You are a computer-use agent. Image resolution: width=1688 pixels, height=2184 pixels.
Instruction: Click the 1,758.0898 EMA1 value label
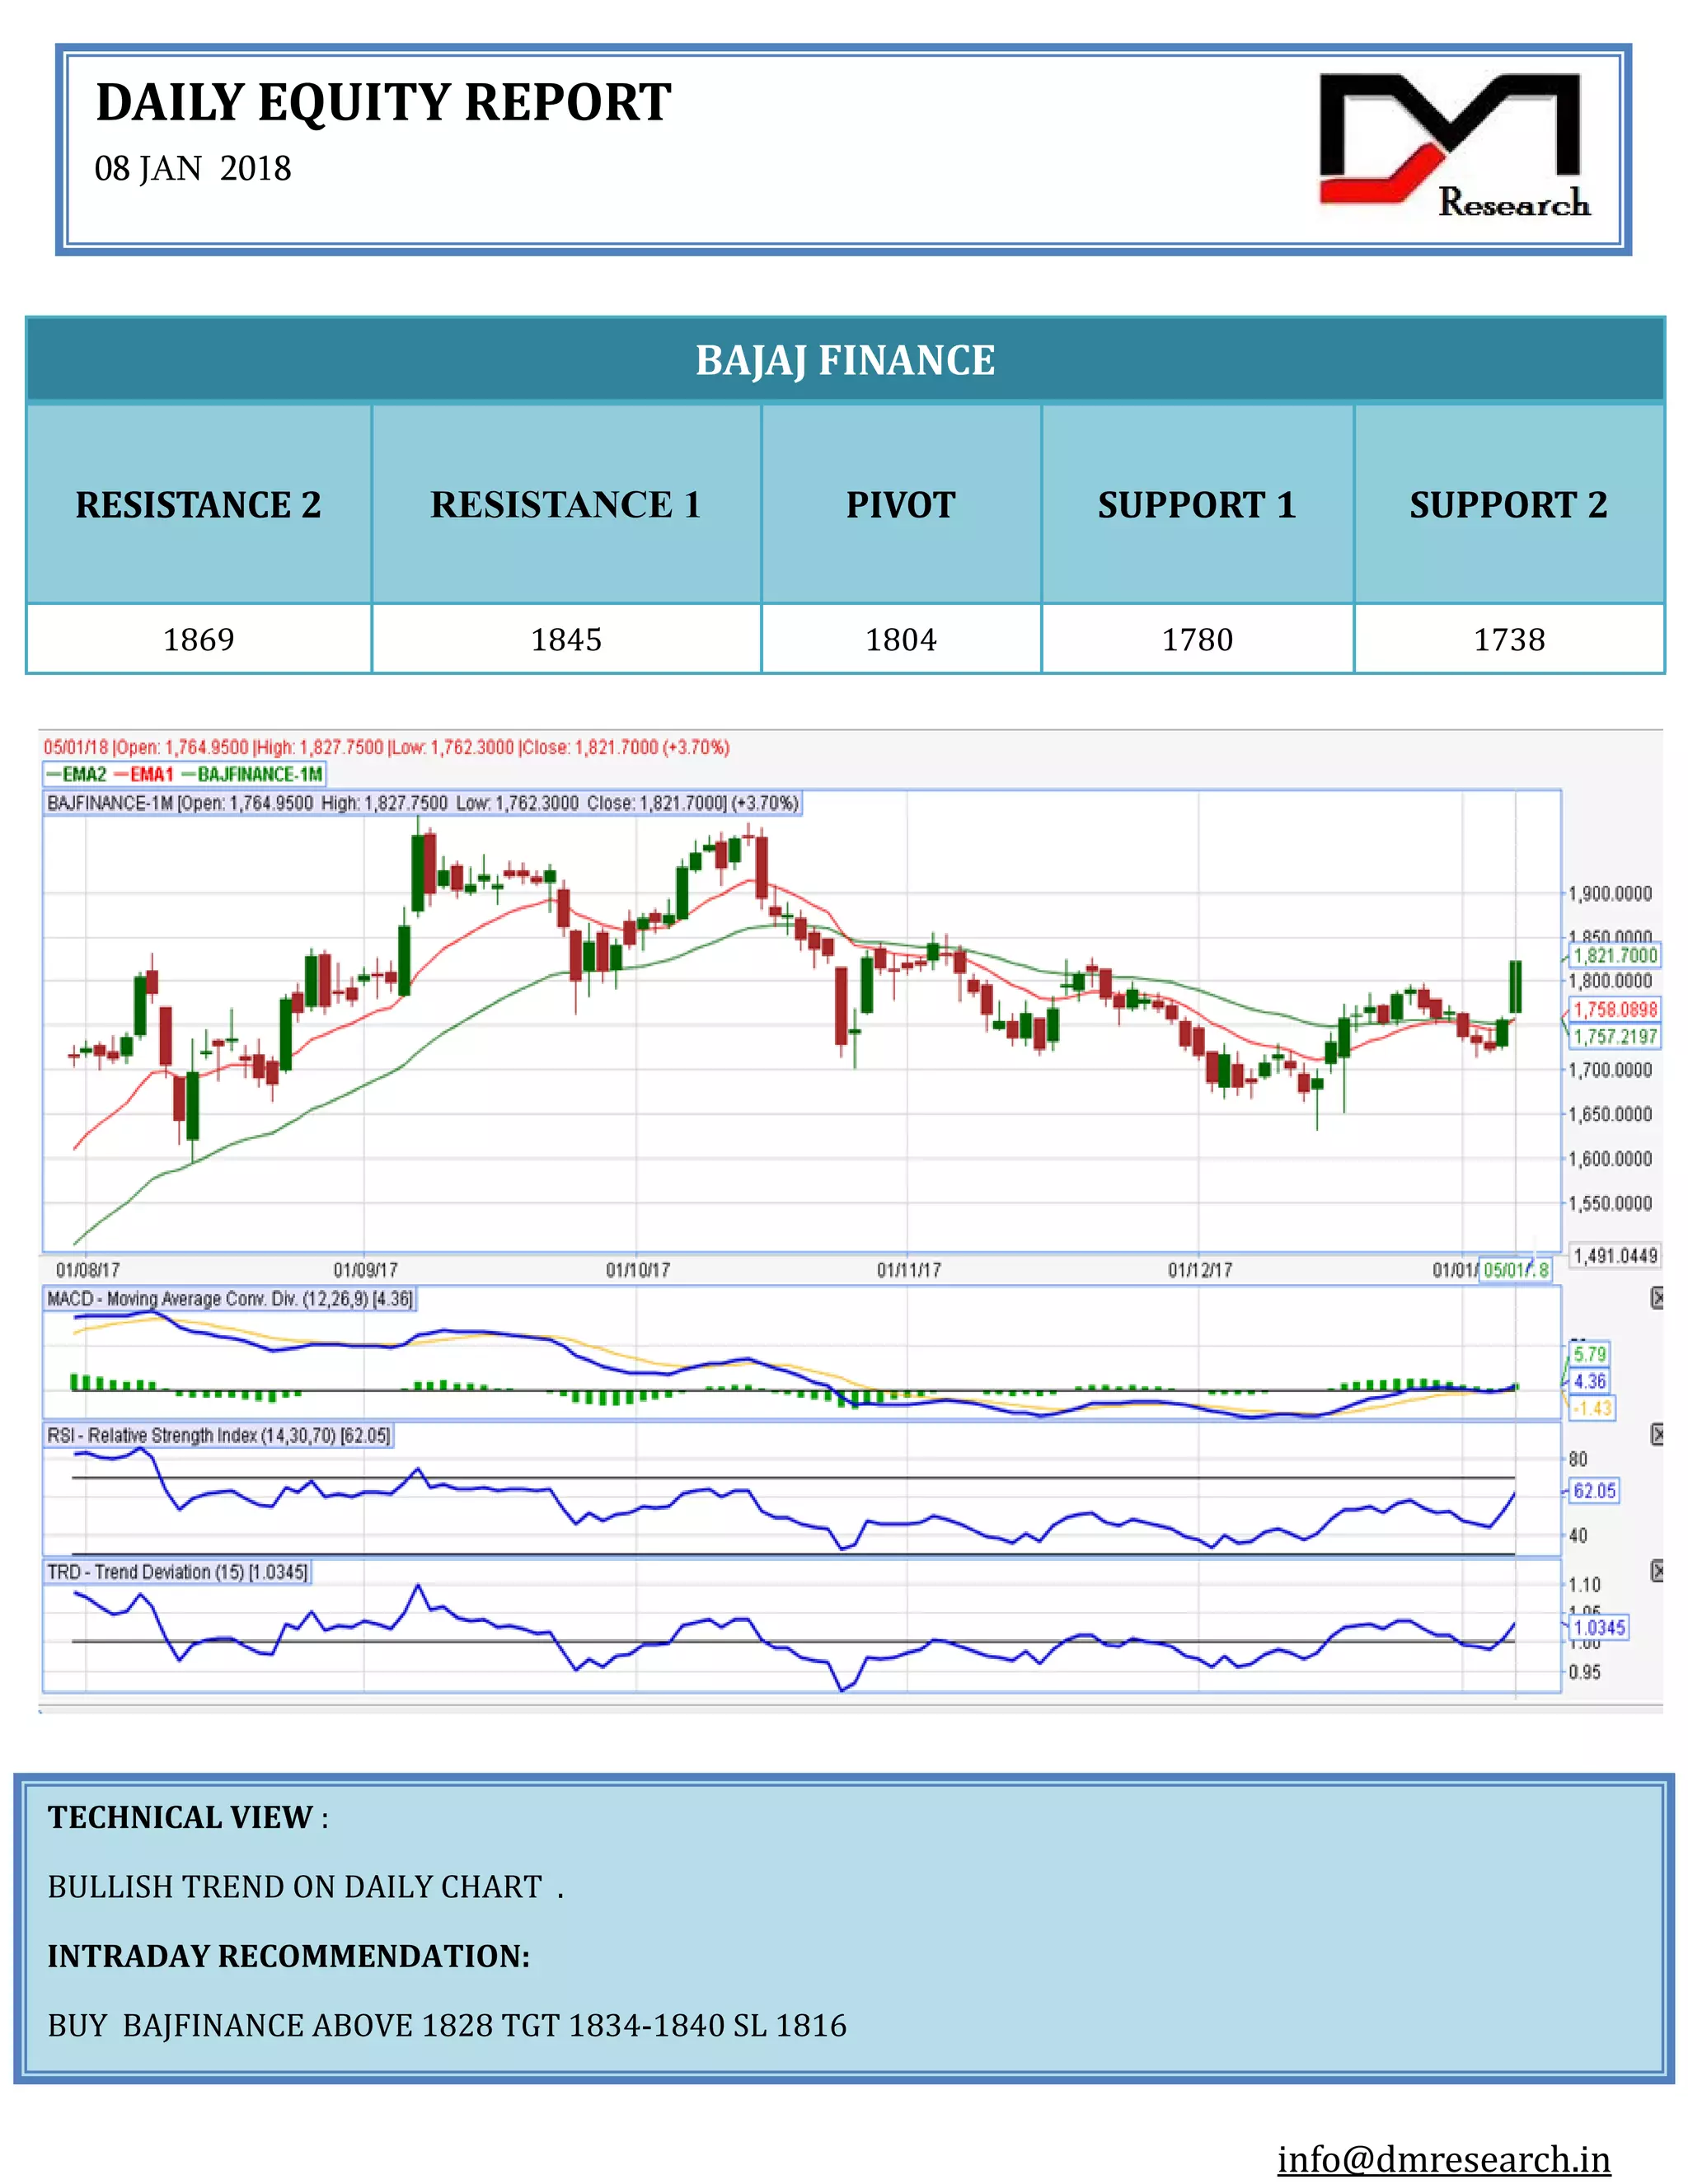1614,1009
